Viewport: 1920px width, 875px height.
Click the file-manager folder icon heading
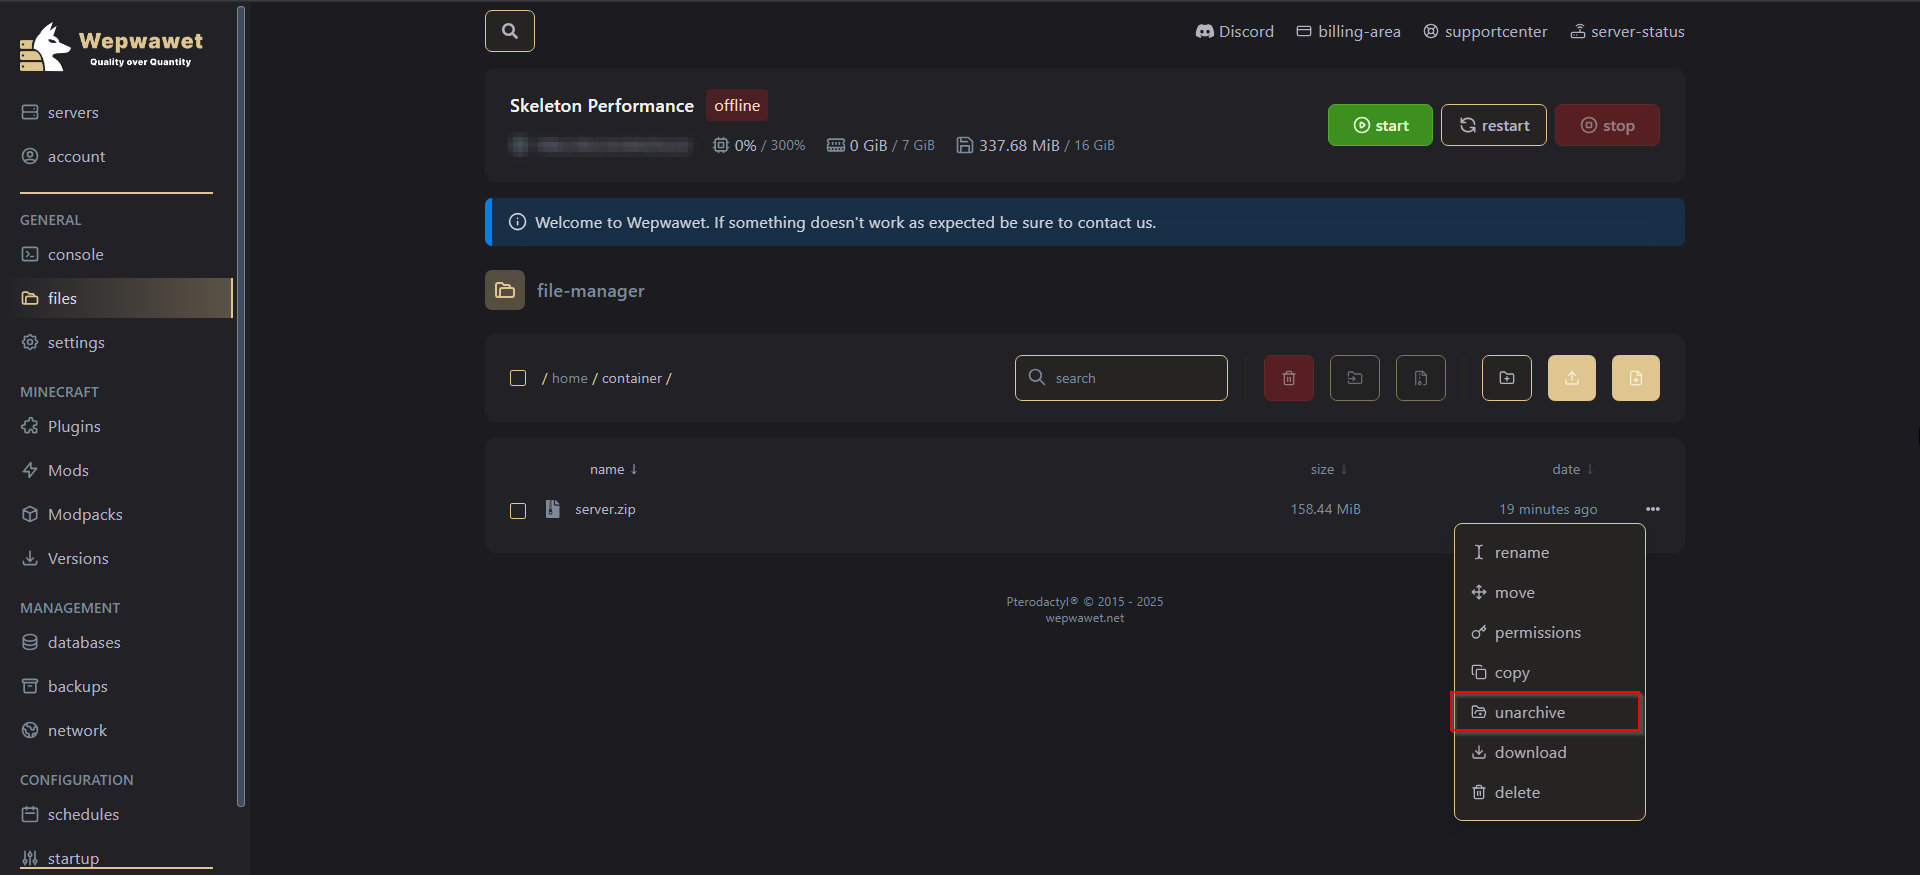(505, 290)
